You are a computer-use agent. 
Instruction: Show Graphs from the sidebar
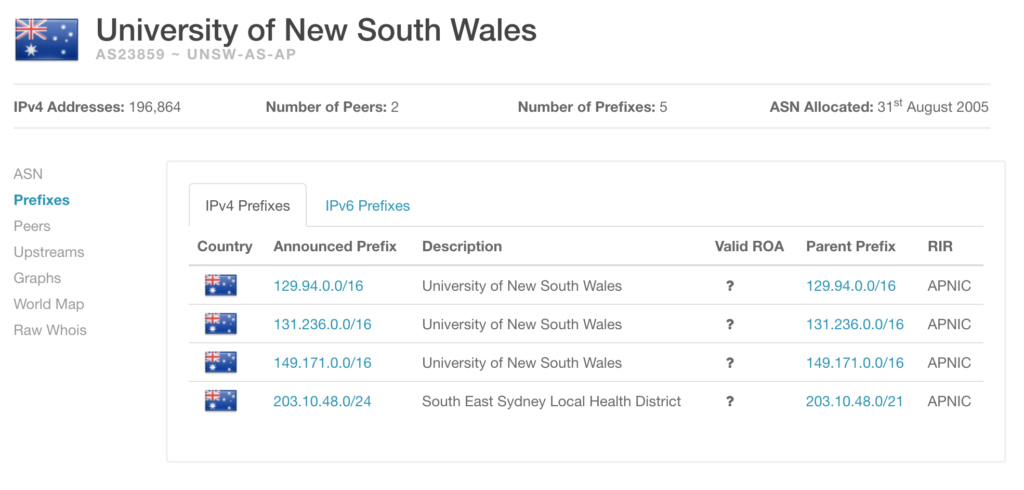click(37, 278)
